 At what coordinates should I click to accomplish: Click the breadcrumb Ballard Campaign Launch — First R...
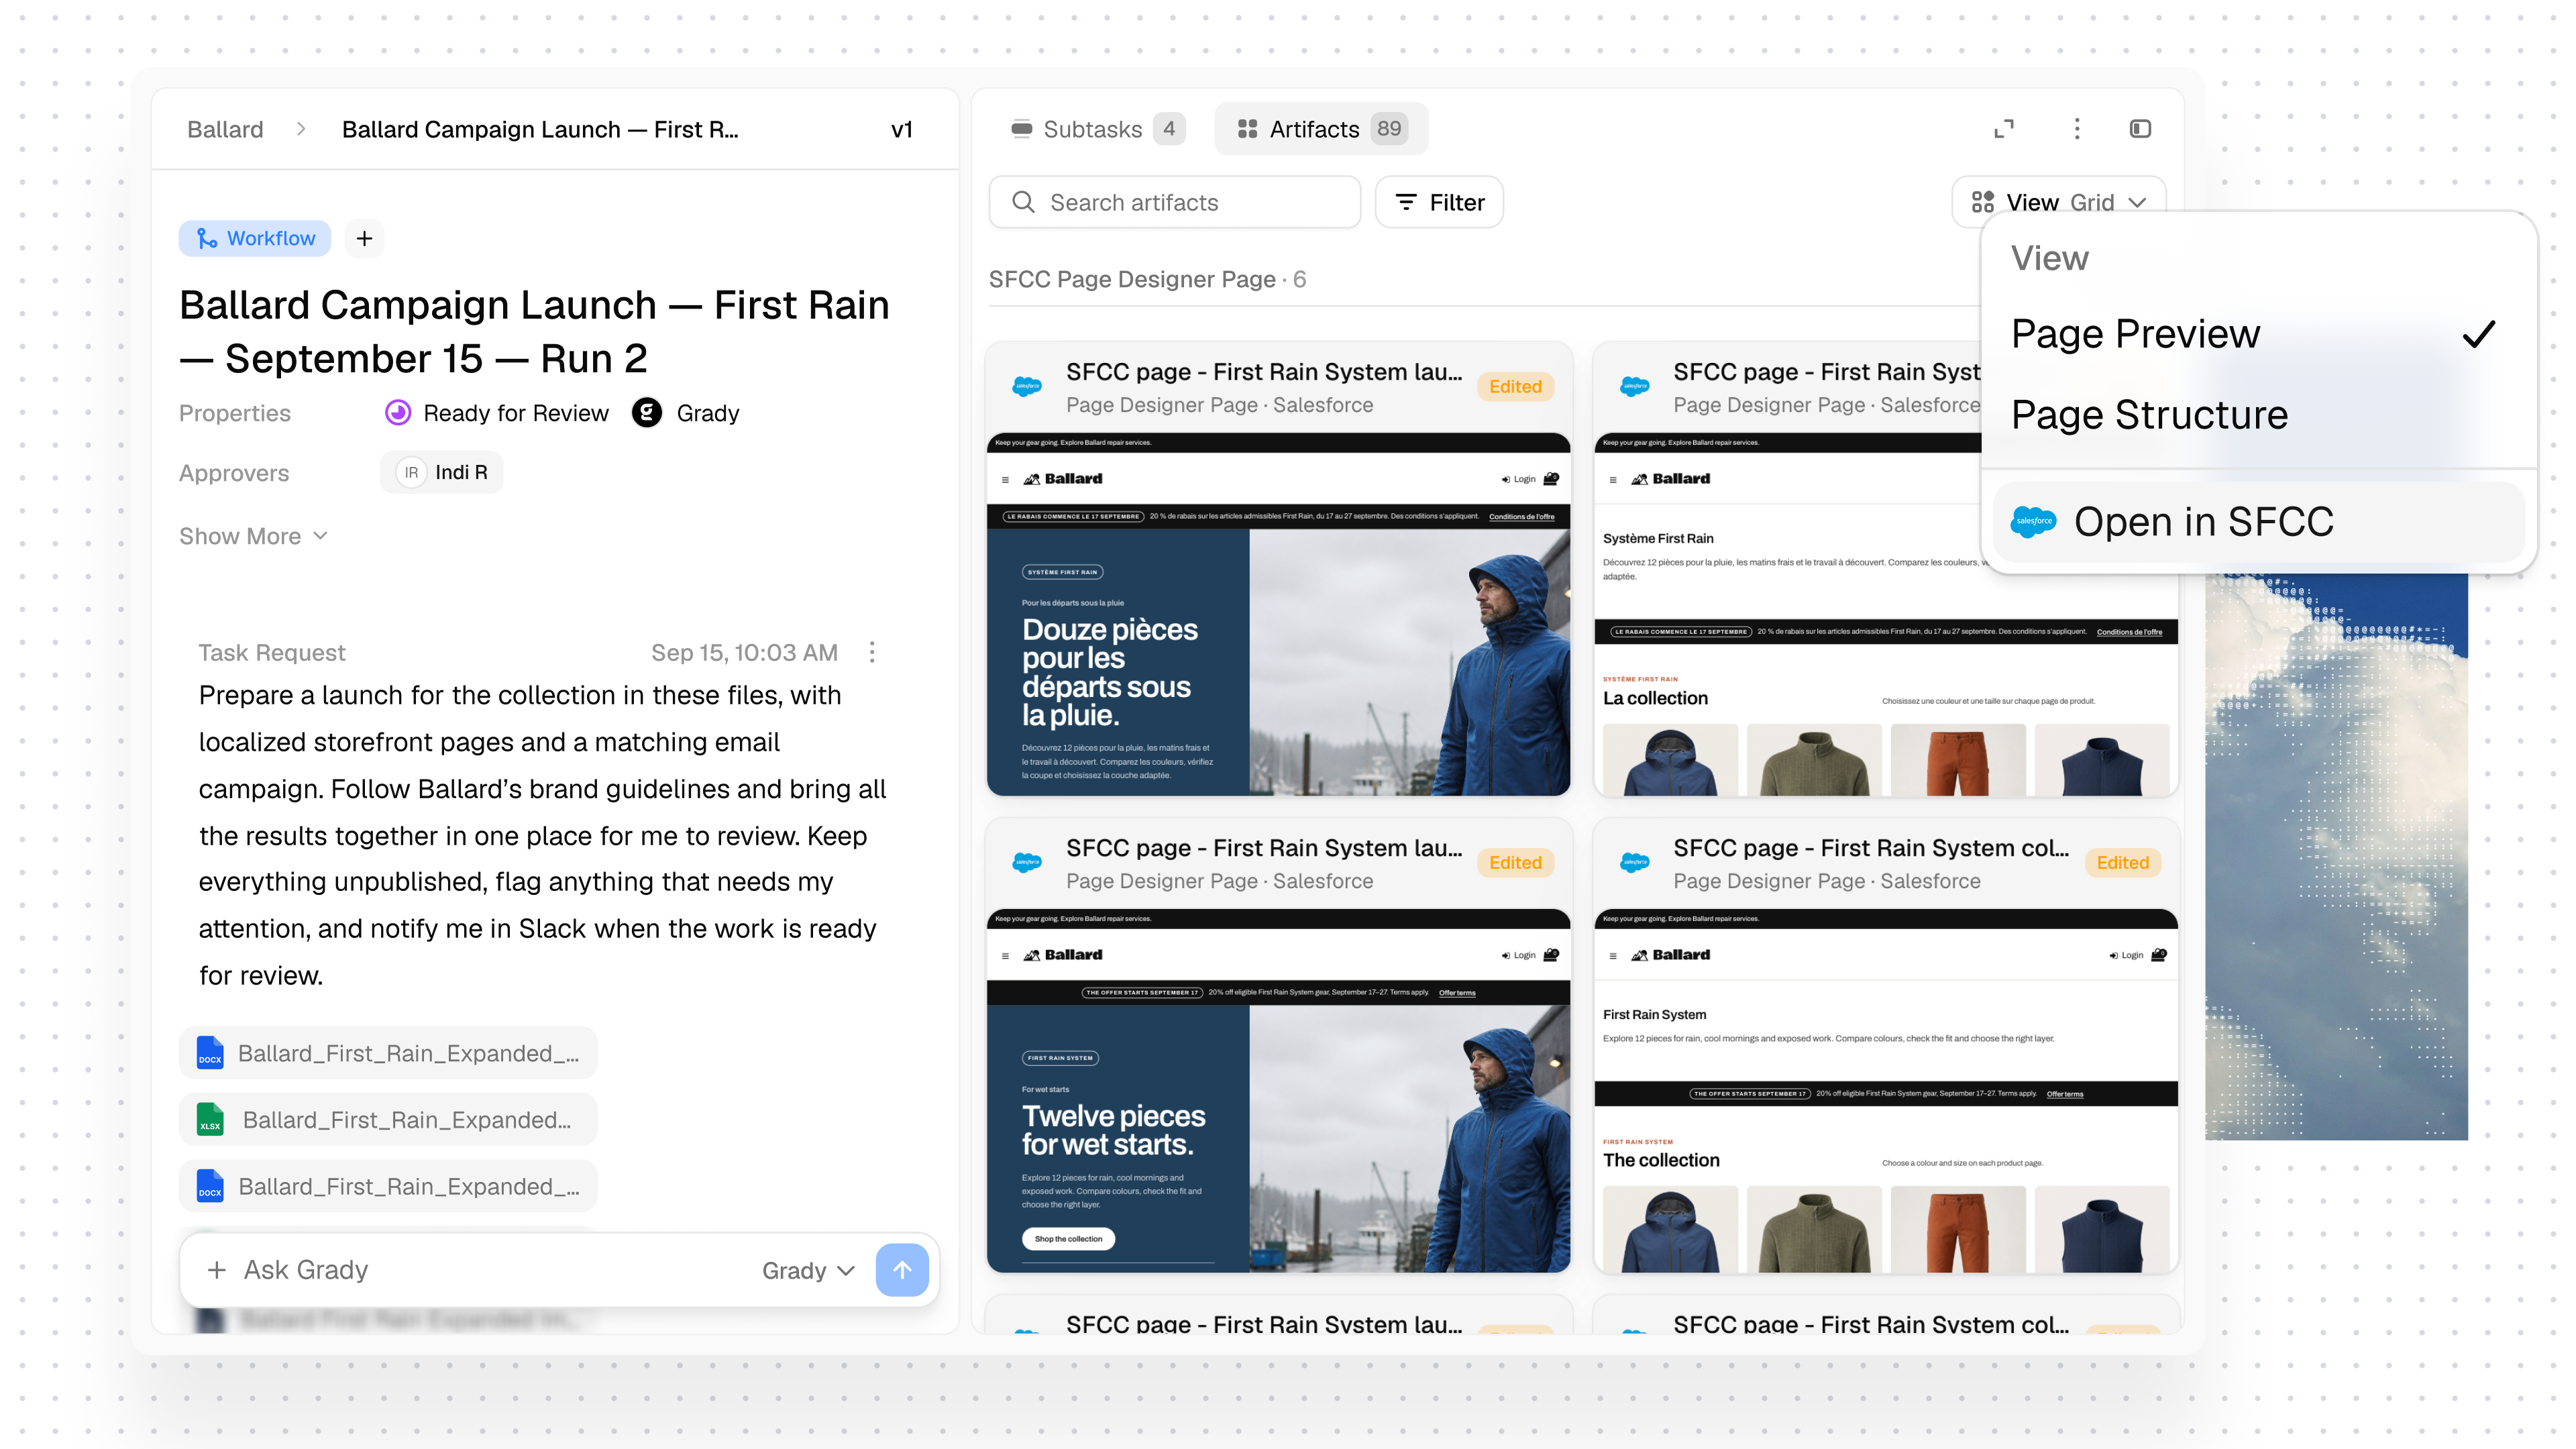pos(540,129)
